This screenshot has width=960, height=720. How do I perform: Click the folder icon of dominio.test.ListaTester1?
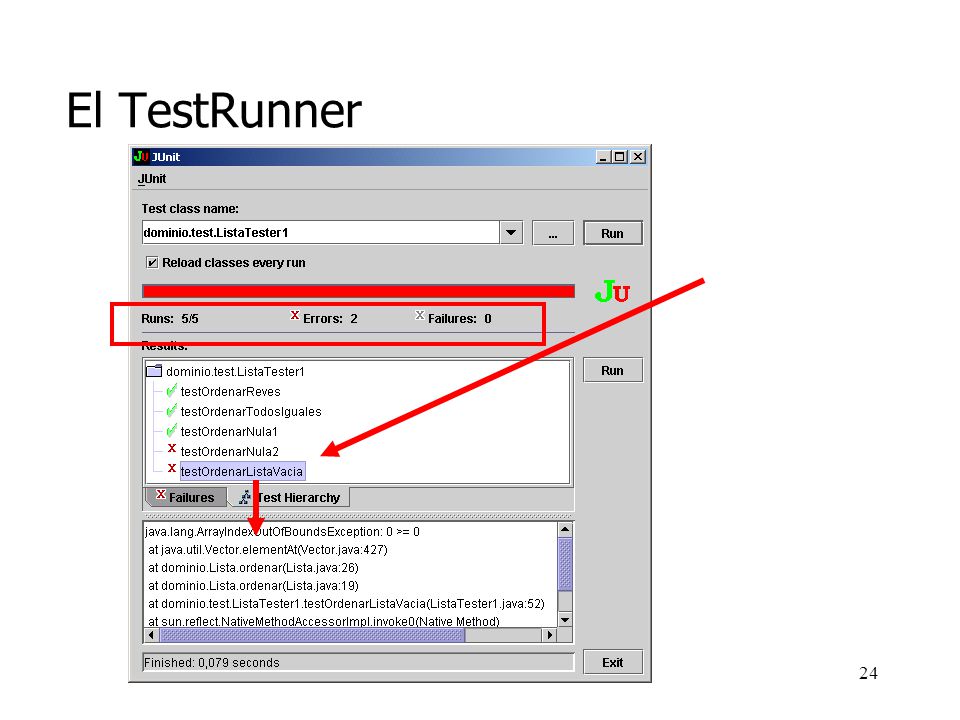tap(154, 370)
